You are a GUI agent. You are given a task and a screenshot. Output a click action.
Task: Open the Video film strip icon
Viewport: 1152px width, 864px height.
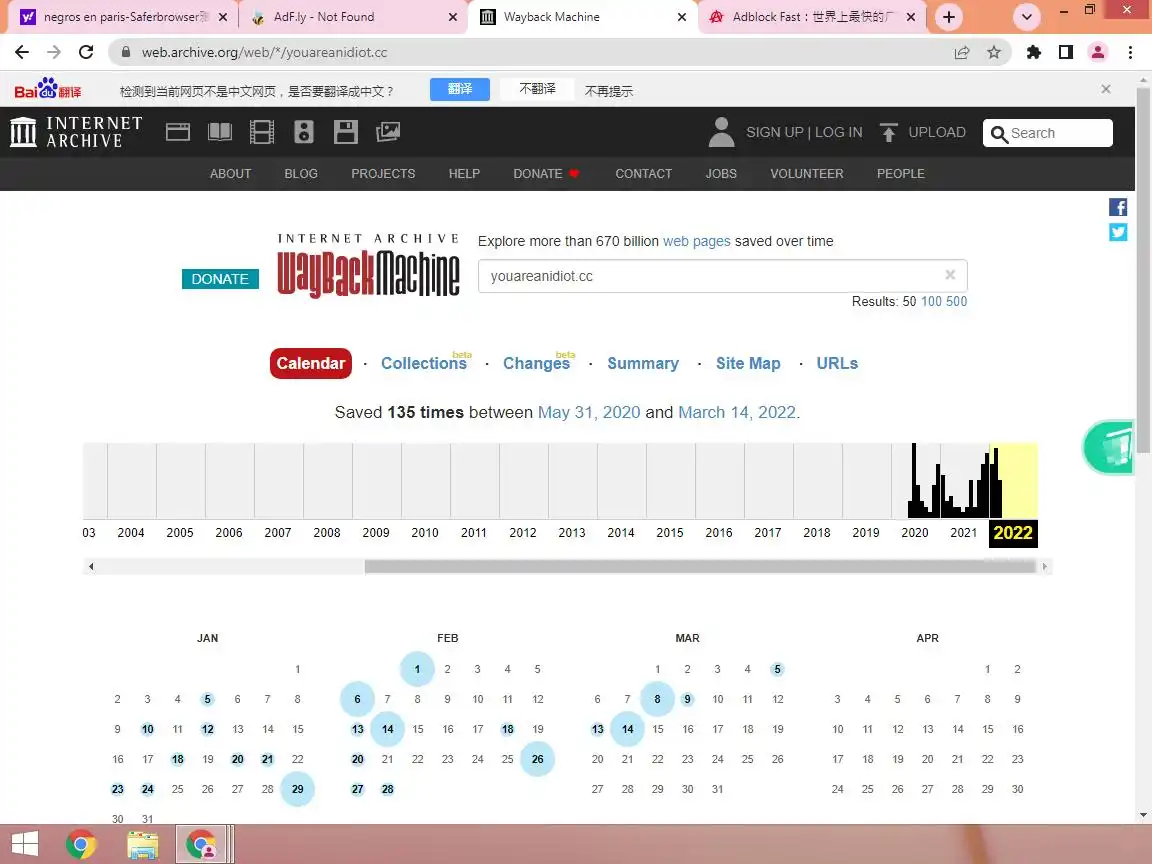262,132
